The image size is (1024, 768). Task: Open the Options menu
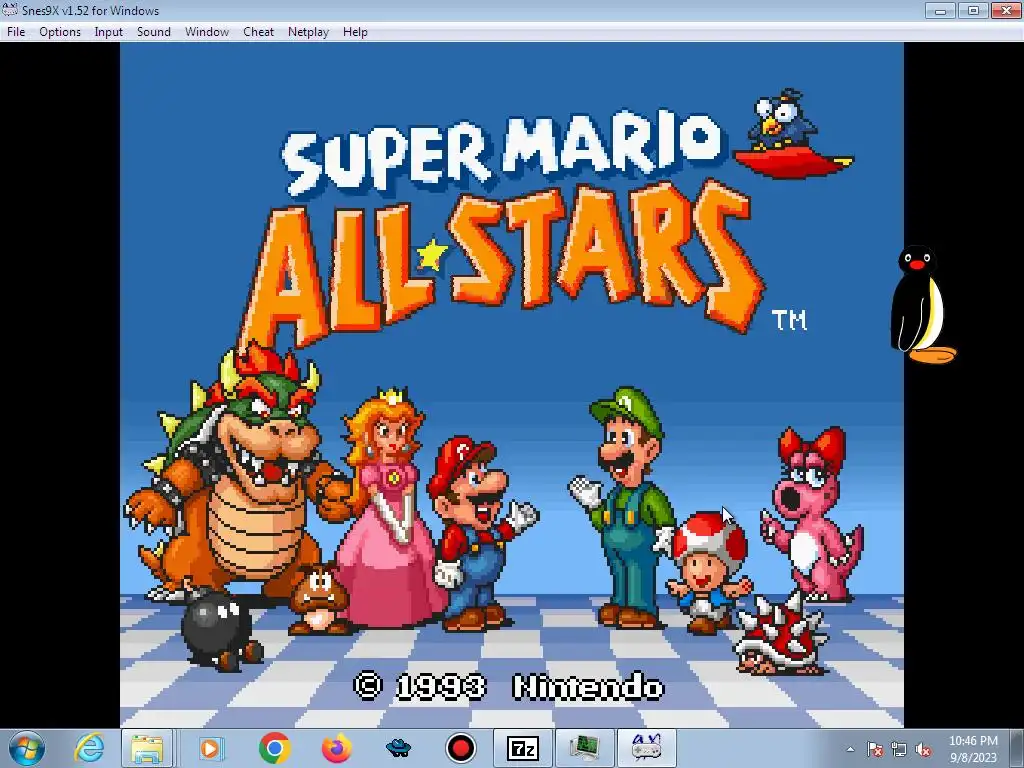(x=60, y=32)
